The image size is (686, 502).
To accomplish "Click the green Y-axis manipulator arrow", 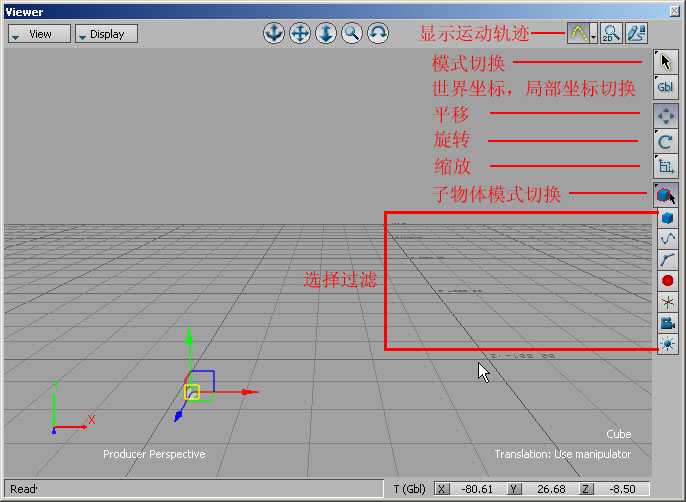I will pos(189,335).
